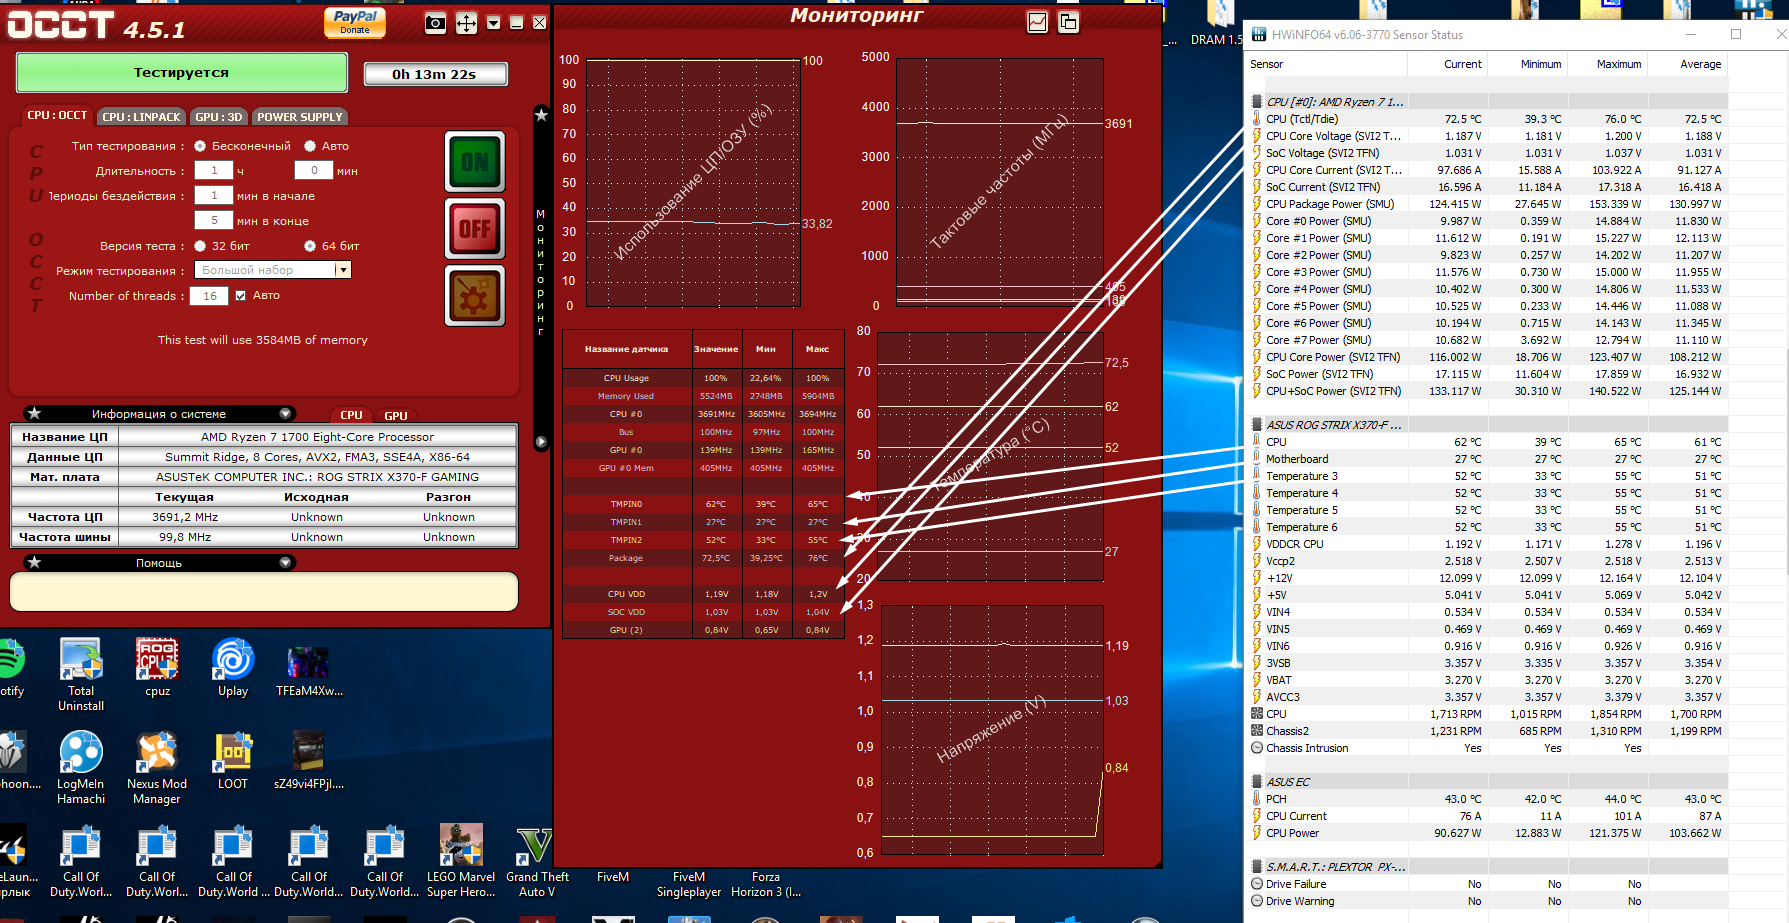Click the Current column header in HWiNFO

pyautogui.click(x=1447, y=64)
